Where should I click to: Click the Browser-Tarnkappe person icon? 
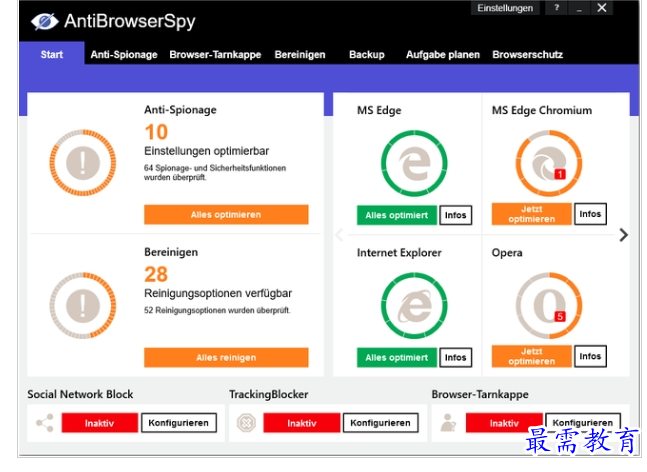[x=448, y=423]
